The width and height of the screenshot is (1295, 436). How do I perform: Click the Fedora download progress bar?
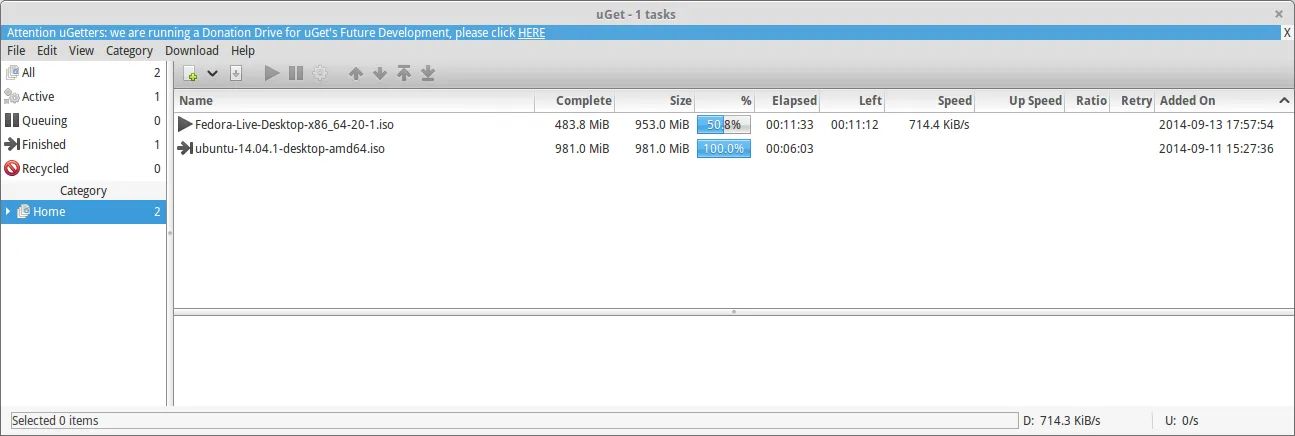tap(723, 125)
